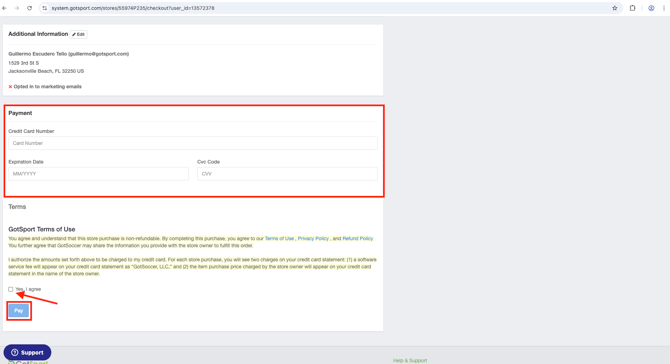Open the Terms of Use link
670x364 pixels.
point(279,238)
